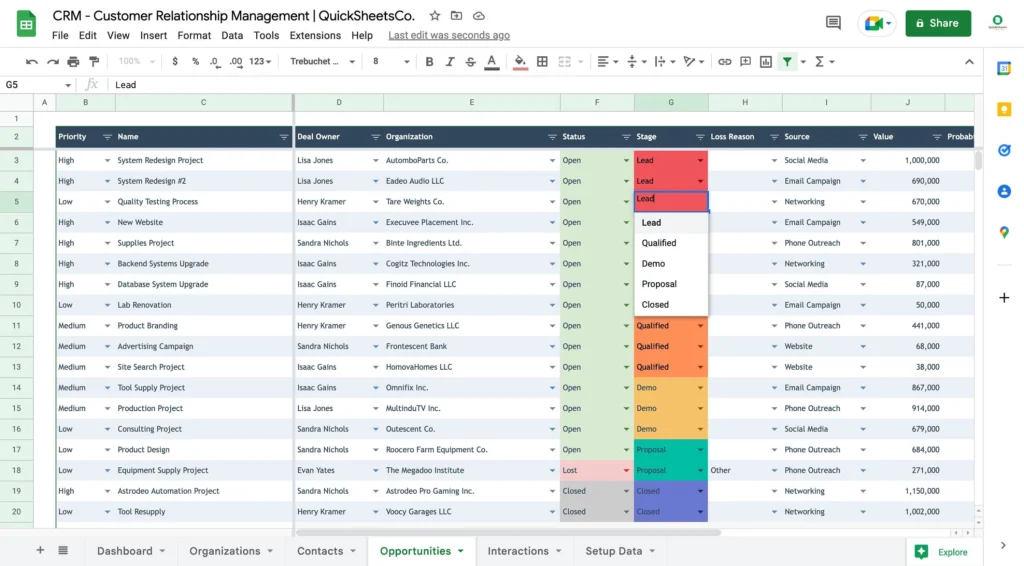Open the File menu
The width and height of the screenshot is (1024, 566).
(x=60, y=35)
